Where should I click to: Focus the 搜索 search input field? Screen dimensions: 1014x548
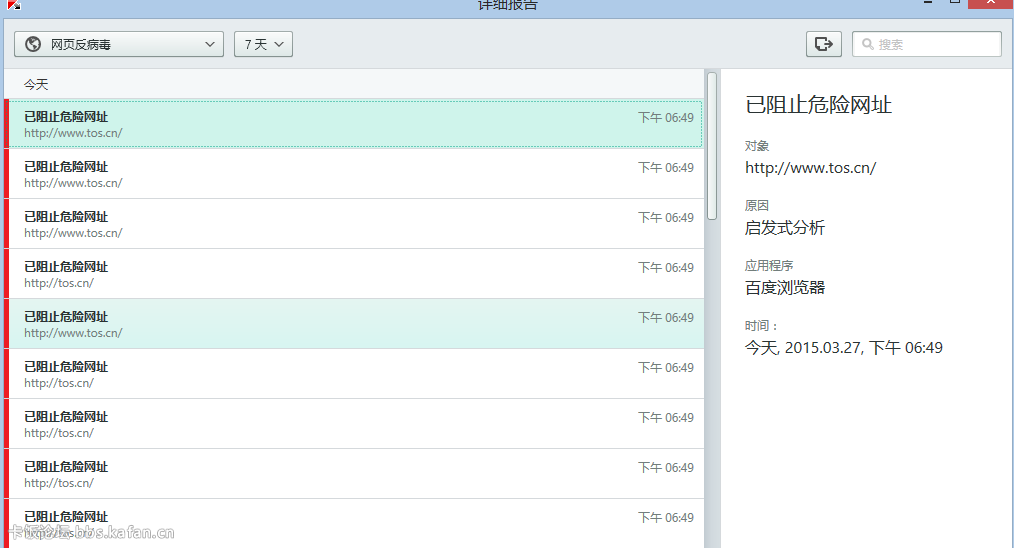[x=935, y=44]
